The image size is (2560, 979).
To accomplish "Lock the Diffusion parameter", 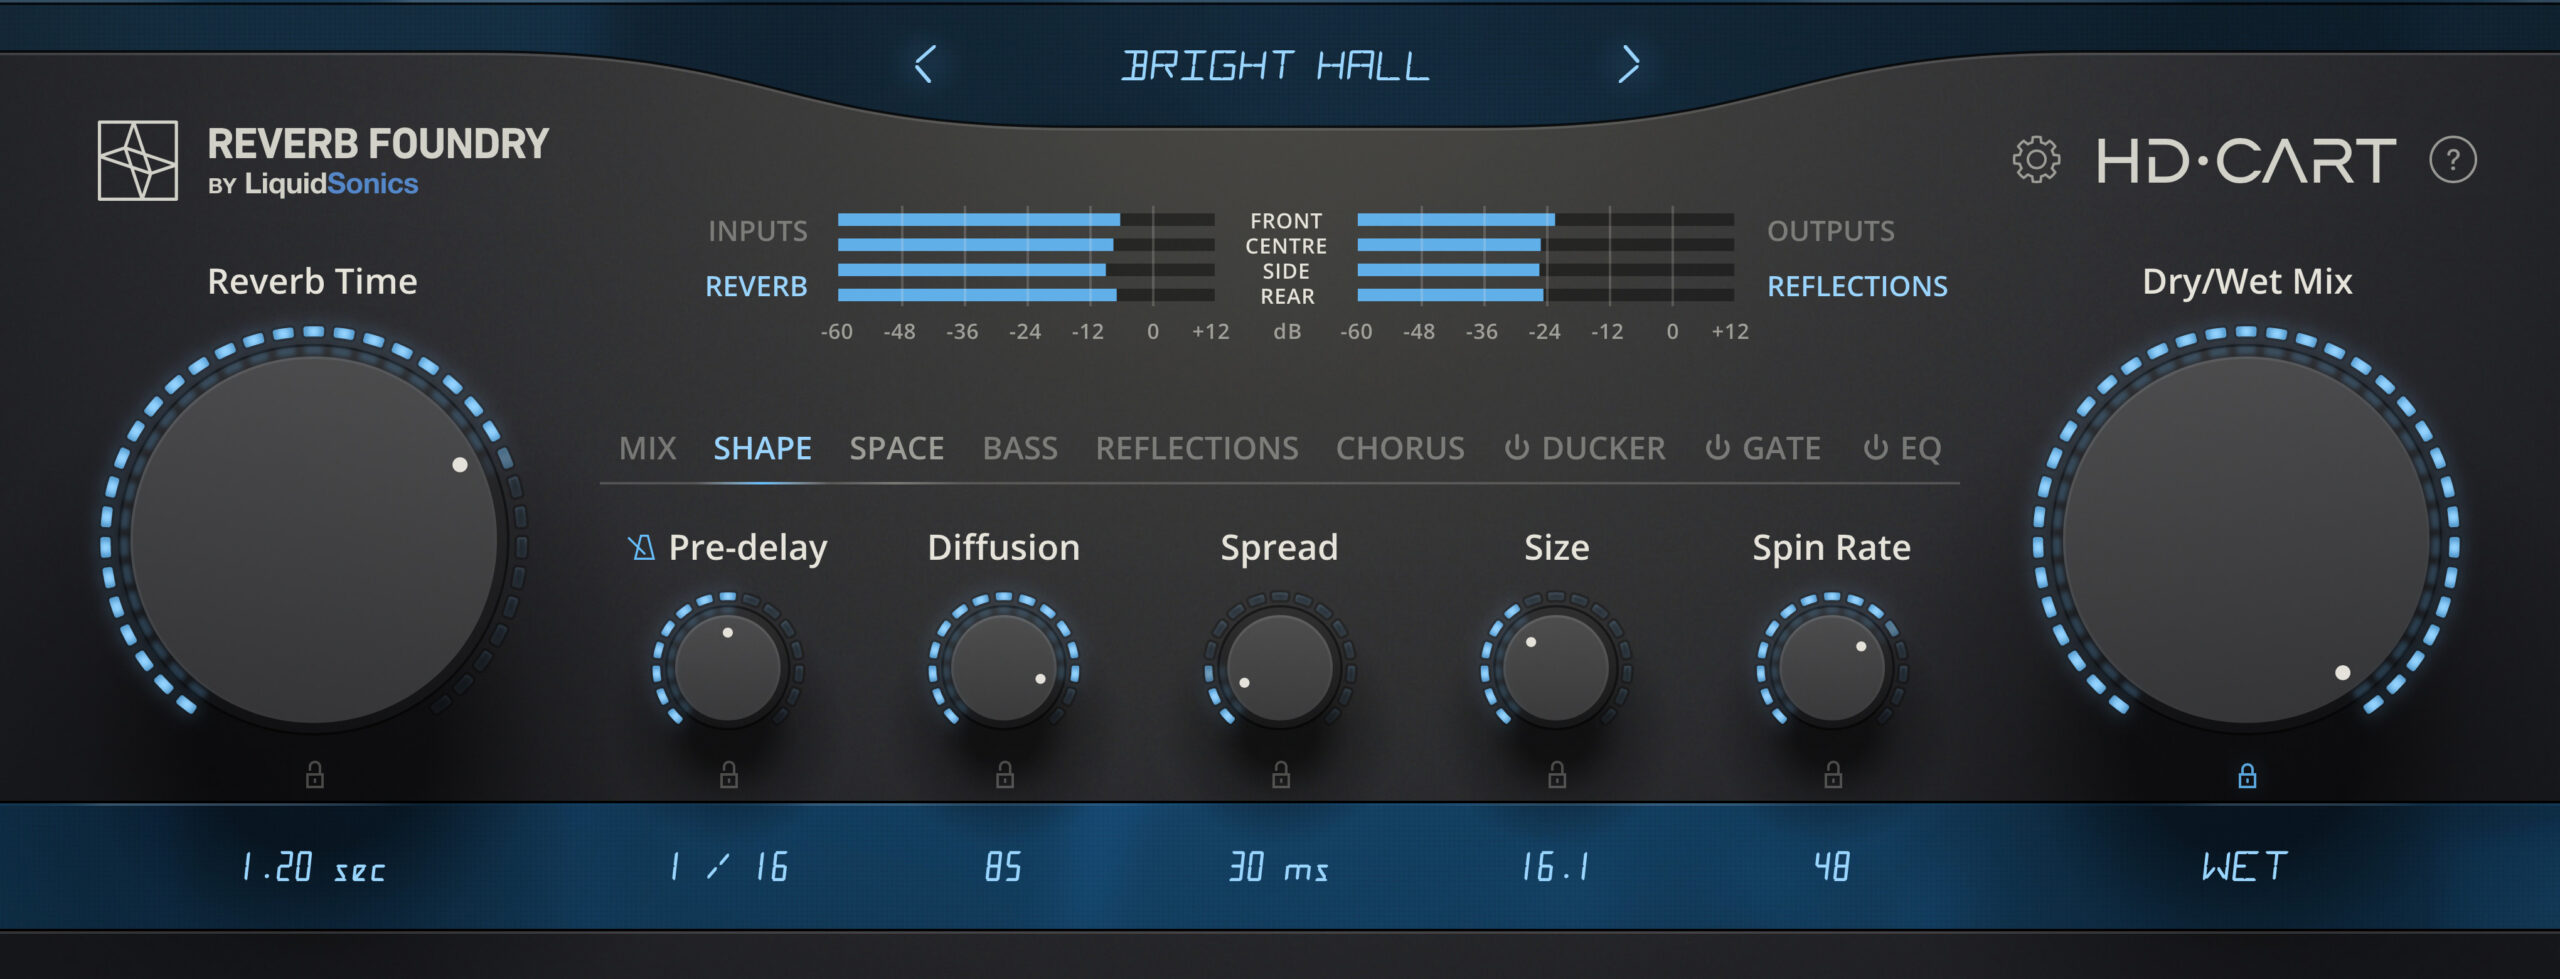I will click(1005, 774).
